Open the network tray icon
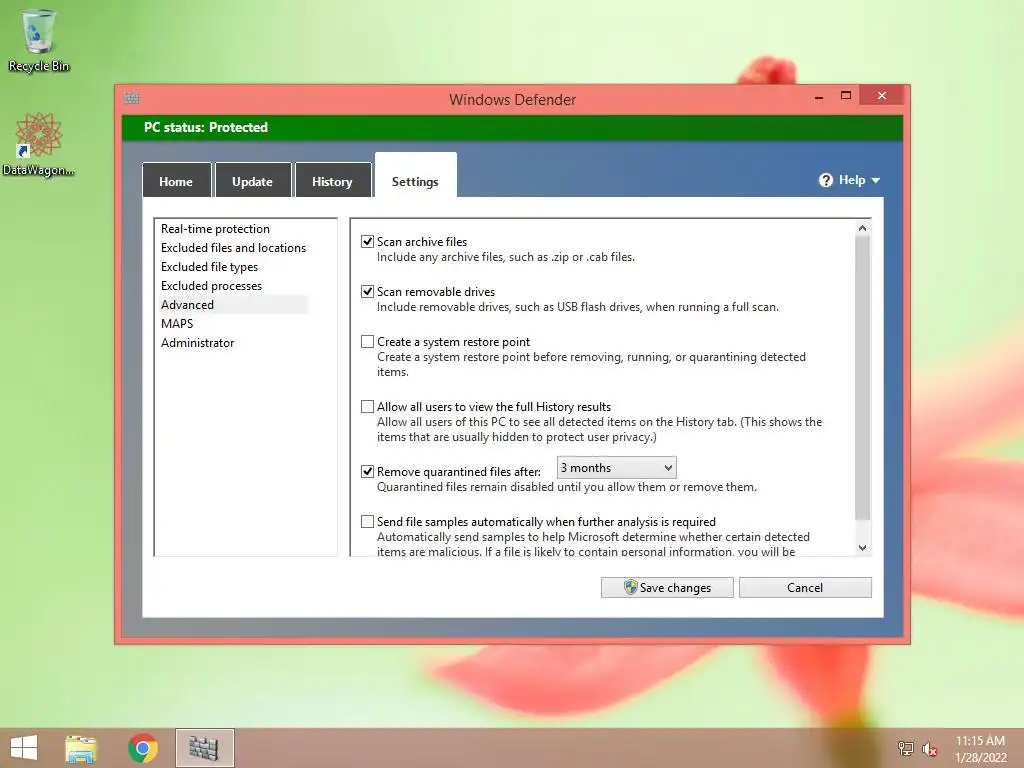This screenshot has width=1024, height=768. point(906,748)
